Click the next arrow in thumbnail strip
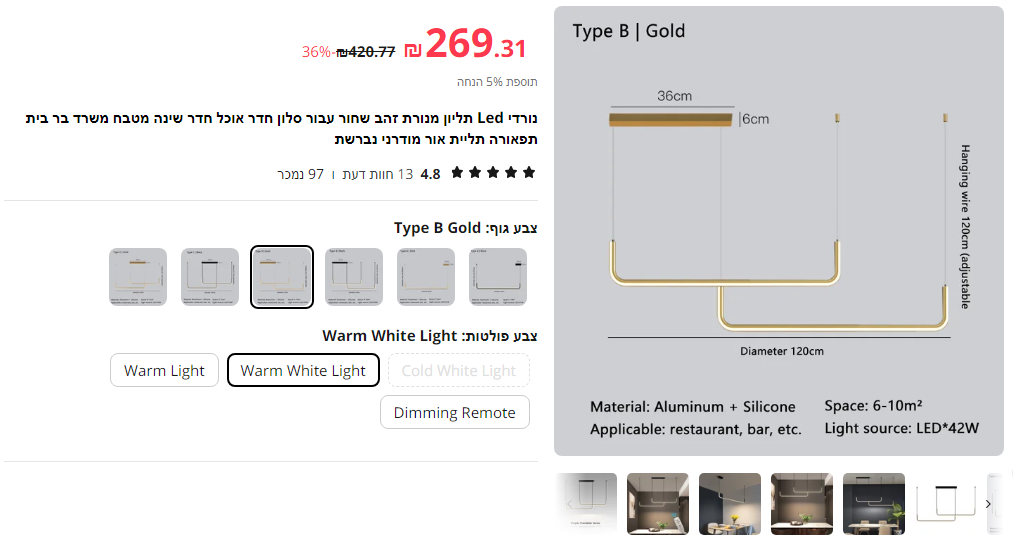Viewport: 1013px width, 544px height. point(988,504)
